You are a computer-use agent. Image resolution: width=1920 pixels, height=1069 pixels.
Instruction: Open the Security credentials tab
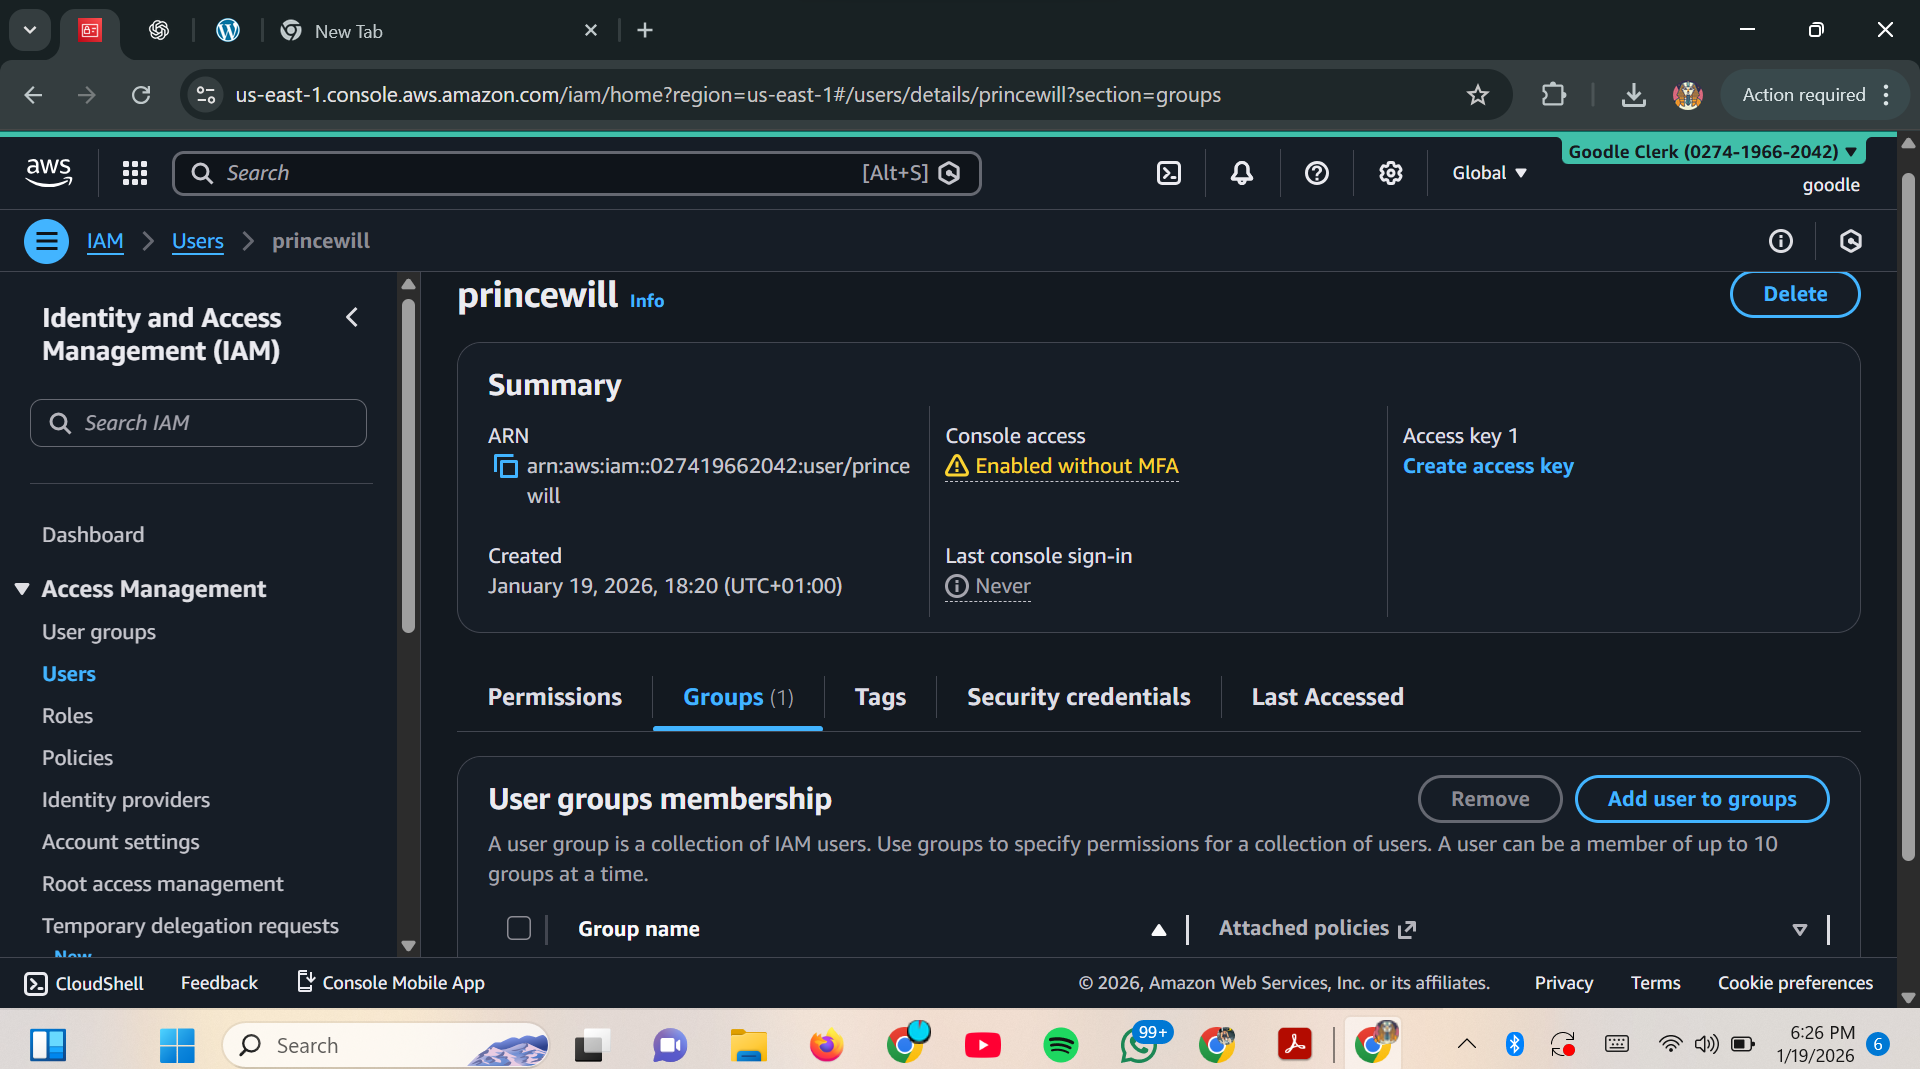coord(1078,697)
